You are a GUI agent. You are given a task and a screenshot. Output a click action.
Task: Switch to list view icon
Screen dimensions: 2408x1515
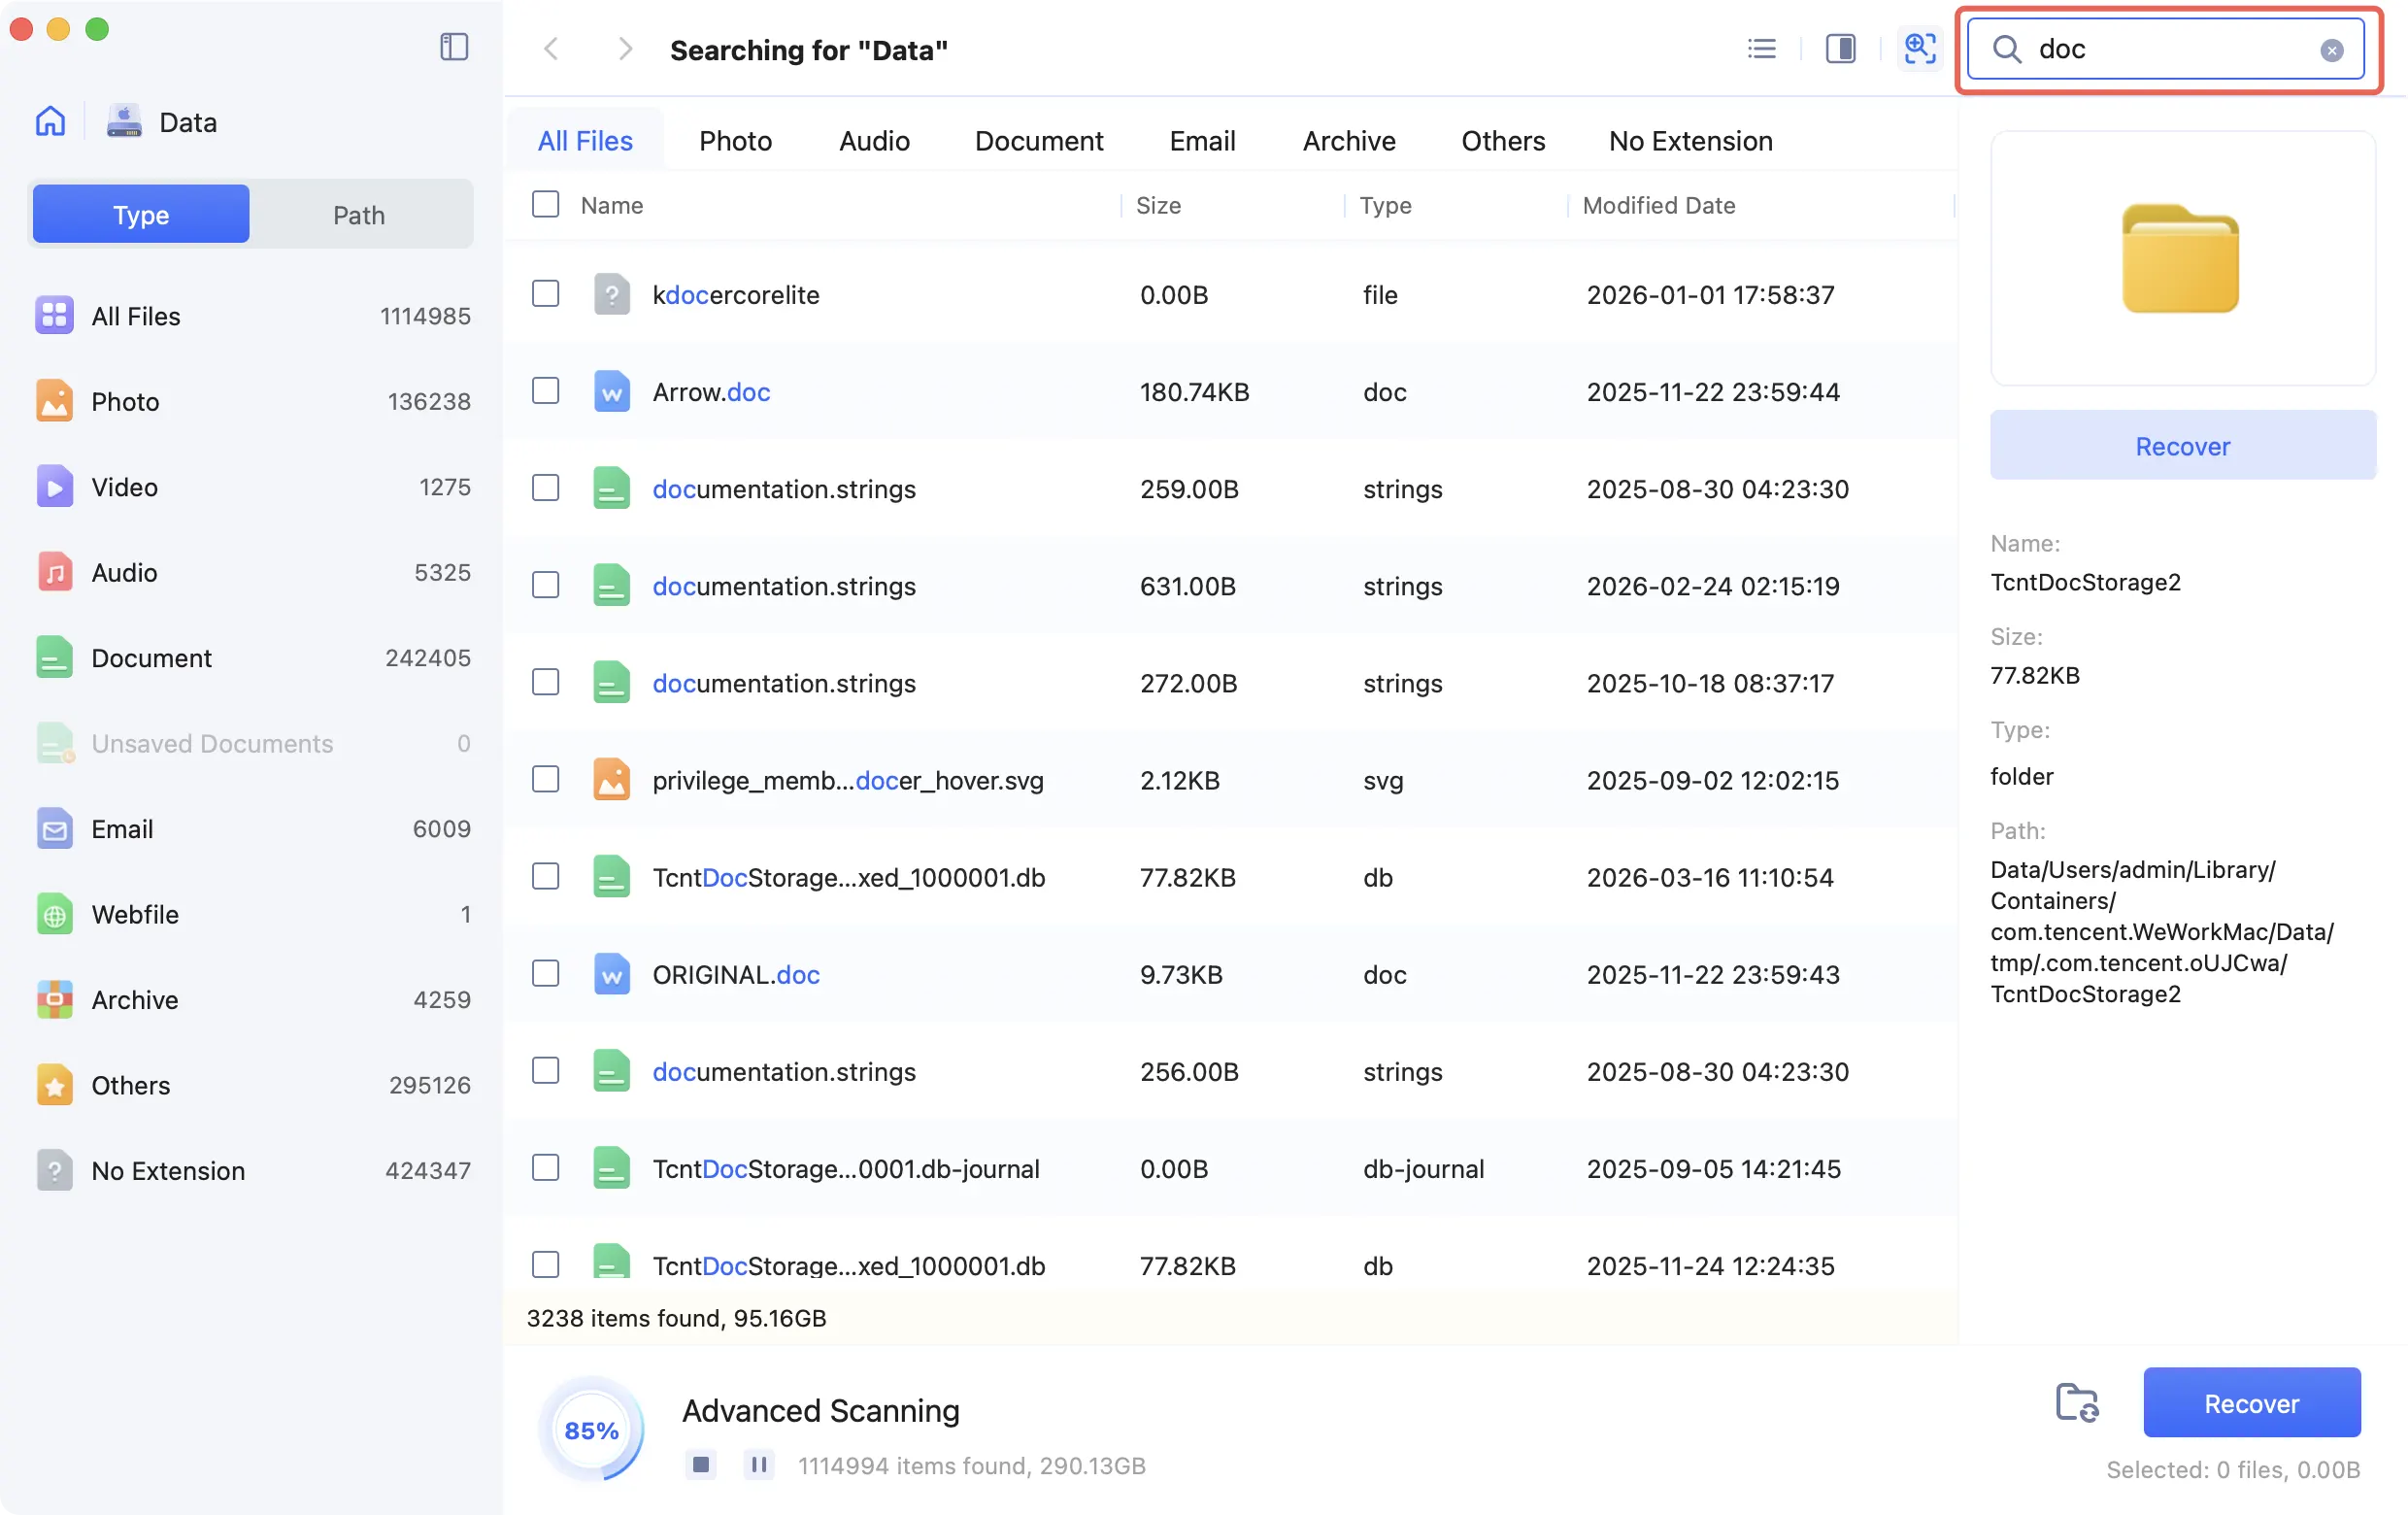(x=1761, y=48)
